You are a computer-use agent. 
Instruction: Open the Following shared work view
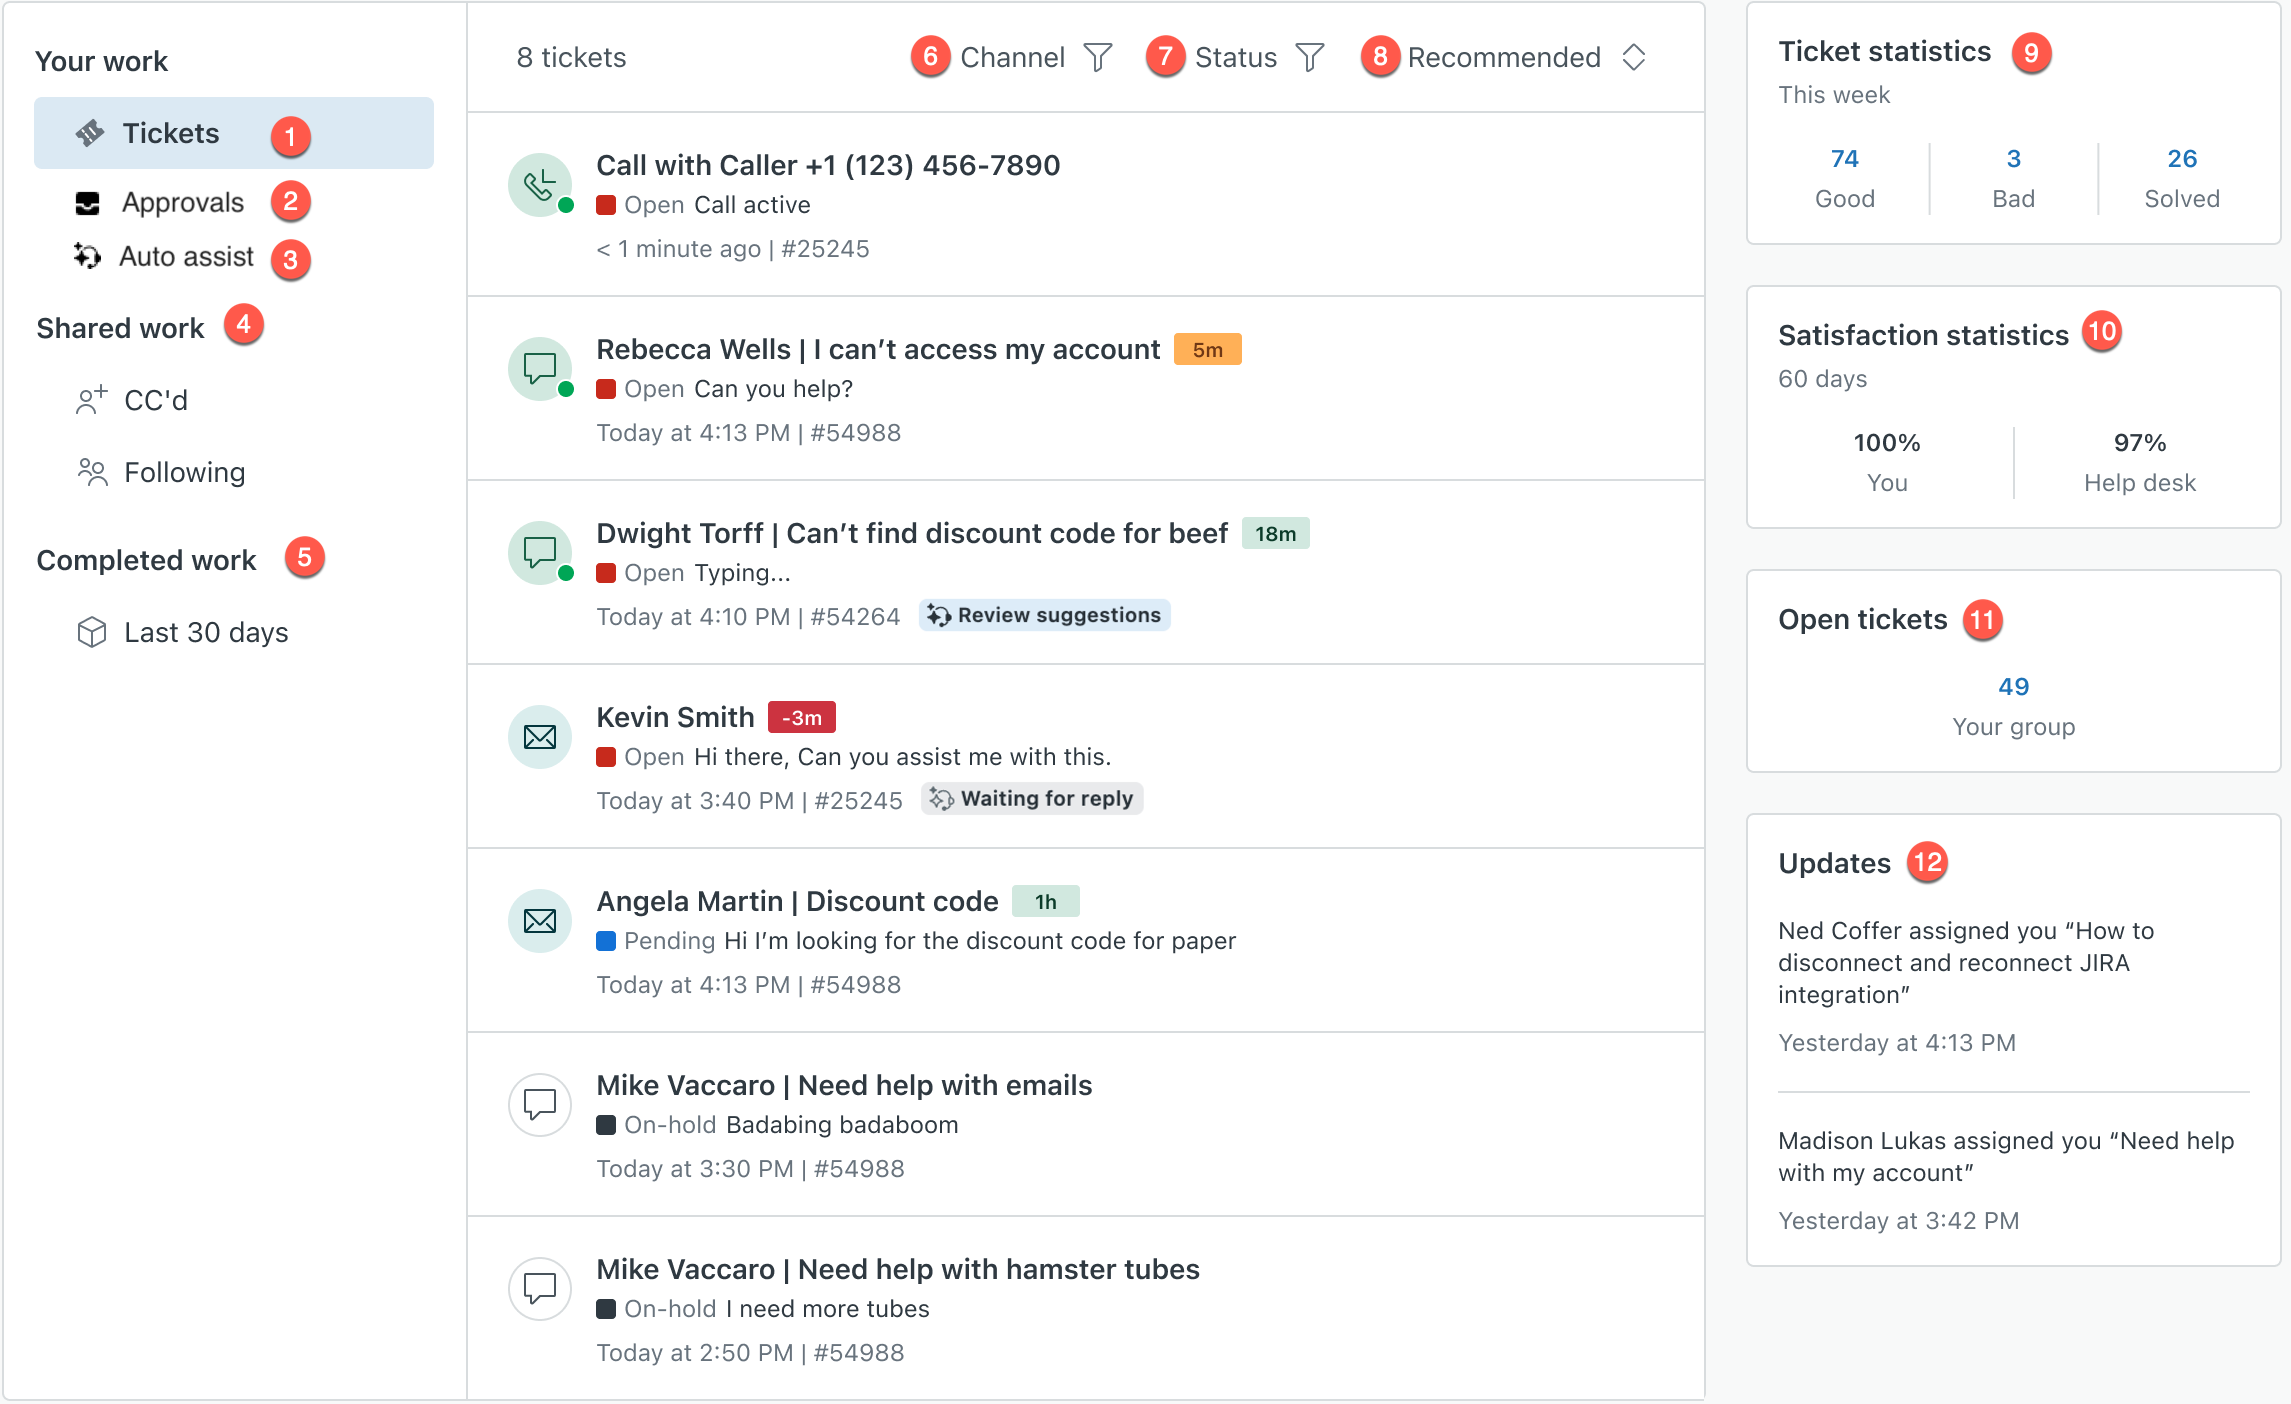click(184, 472)
